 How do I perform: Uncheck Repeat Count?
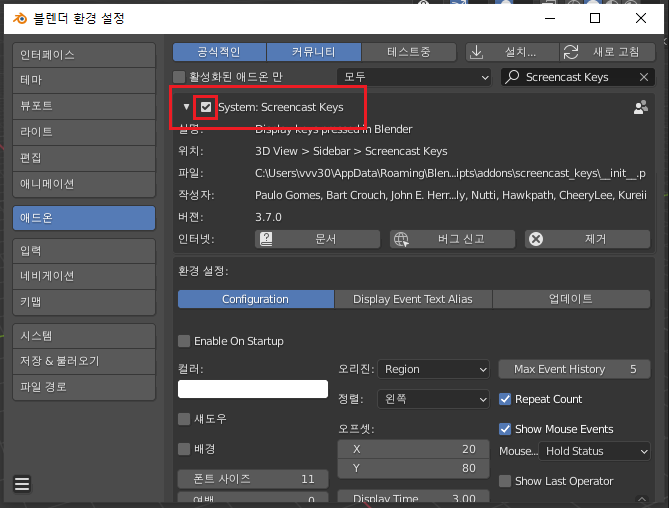pyautogui.click(x=505, y=399)
